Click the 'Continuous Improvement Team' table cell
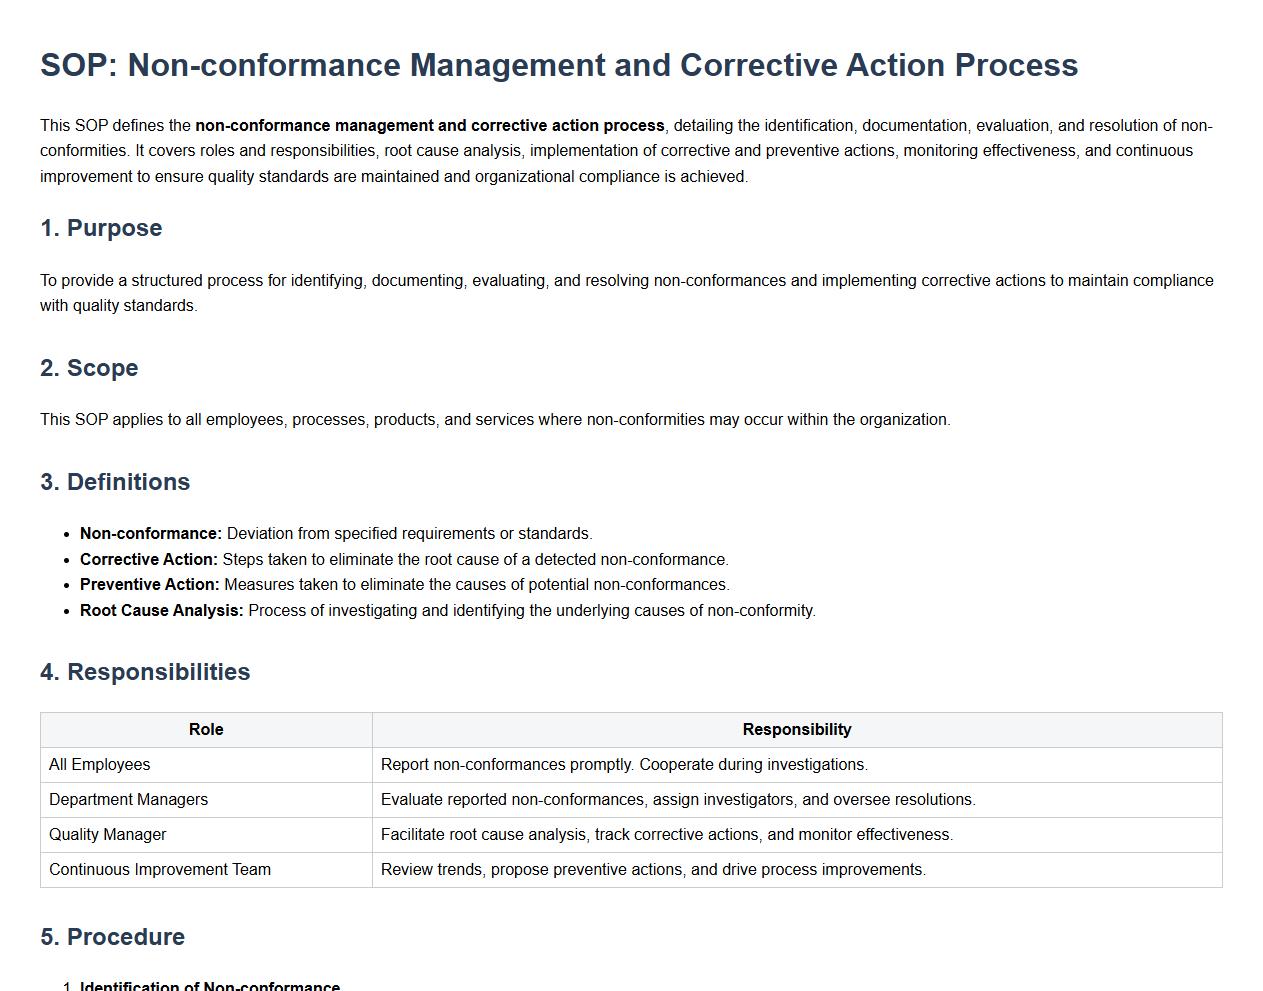Viewport: 1263px width, 991px height. click(160, 870)
